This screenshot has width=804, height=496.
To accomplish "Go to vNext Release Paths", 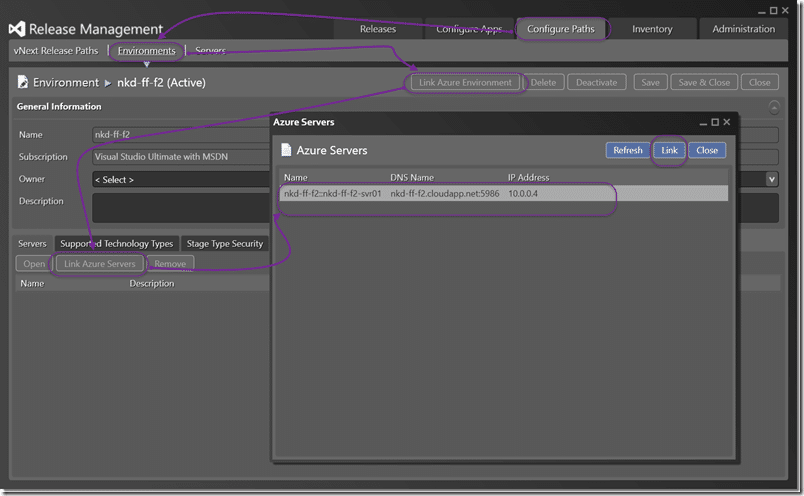I will click(x=56, y=51).
